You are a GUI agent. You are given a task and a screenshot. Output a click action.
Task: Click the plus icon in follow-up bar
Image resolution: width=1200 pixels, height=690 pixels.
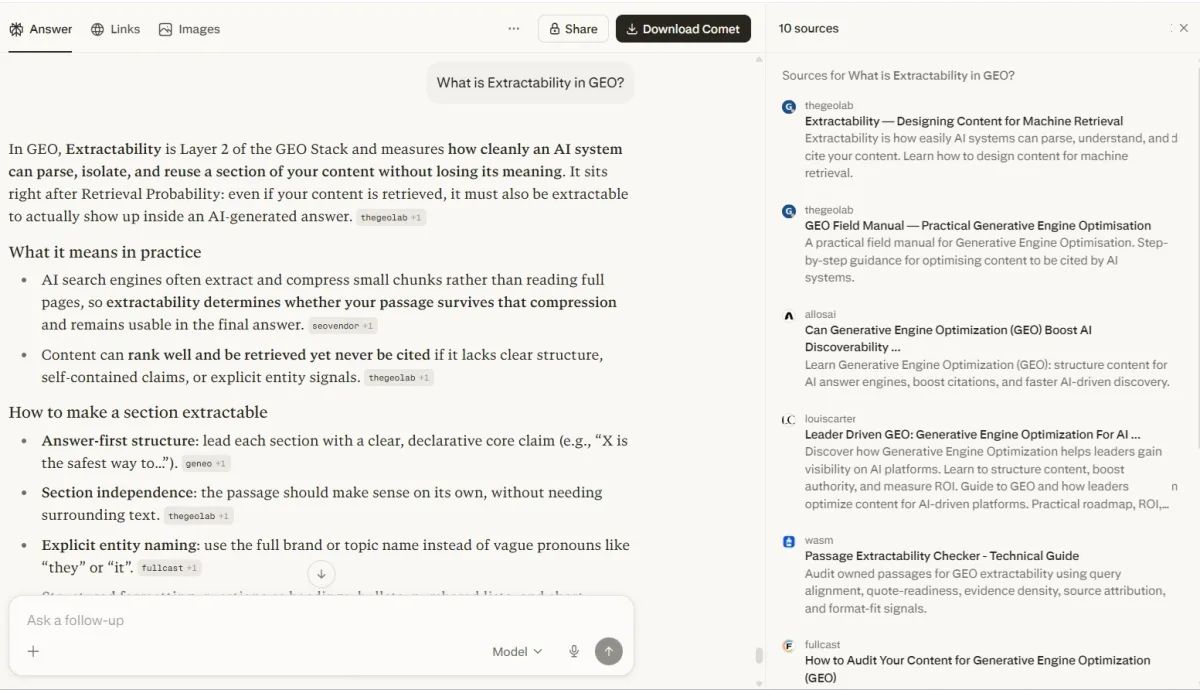click(x=33, y=650)
